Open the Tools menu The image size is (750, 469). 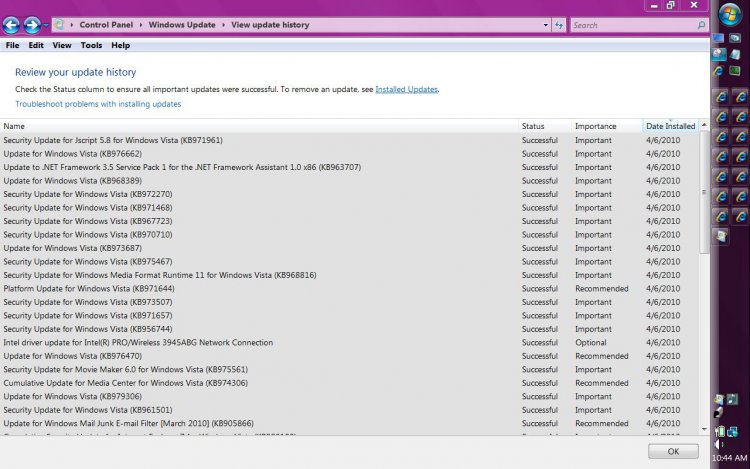pos(91,45)
